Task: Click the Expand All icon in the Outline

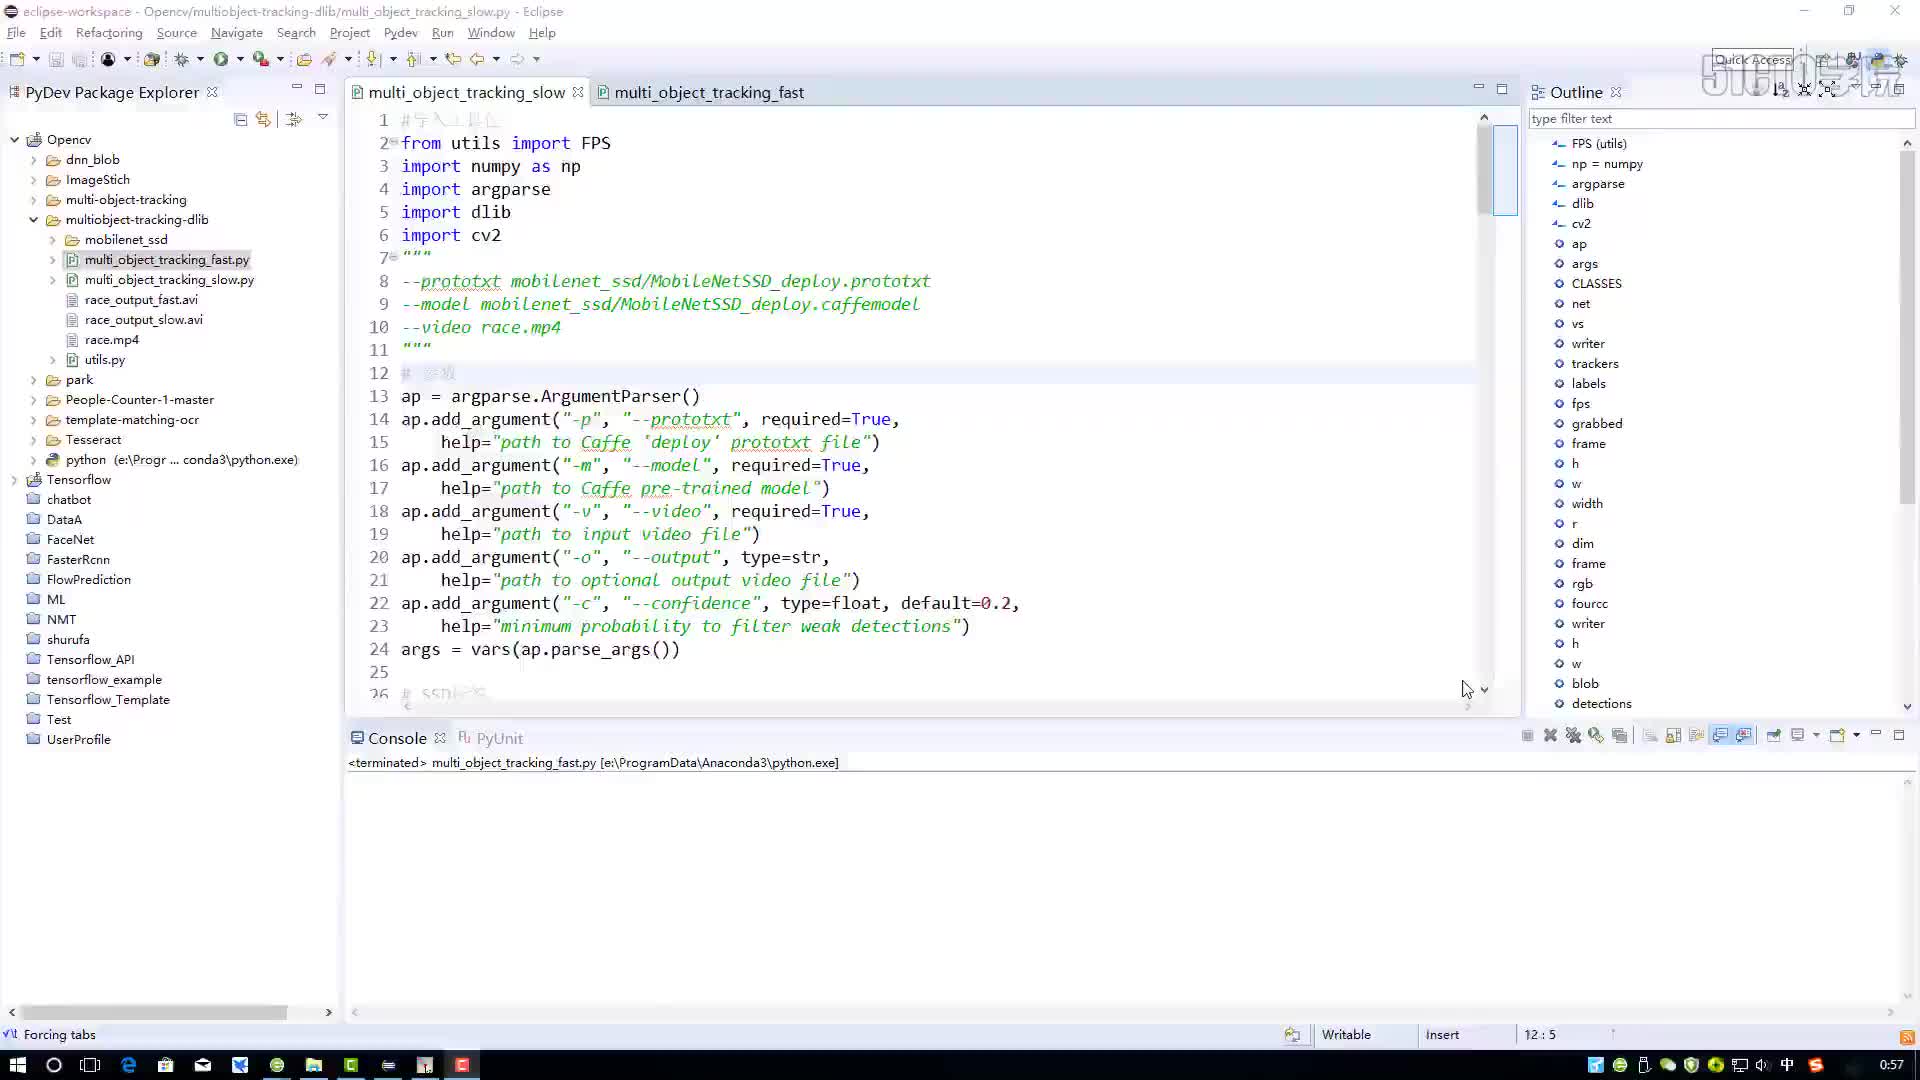Action: (x=1828, y=90)
